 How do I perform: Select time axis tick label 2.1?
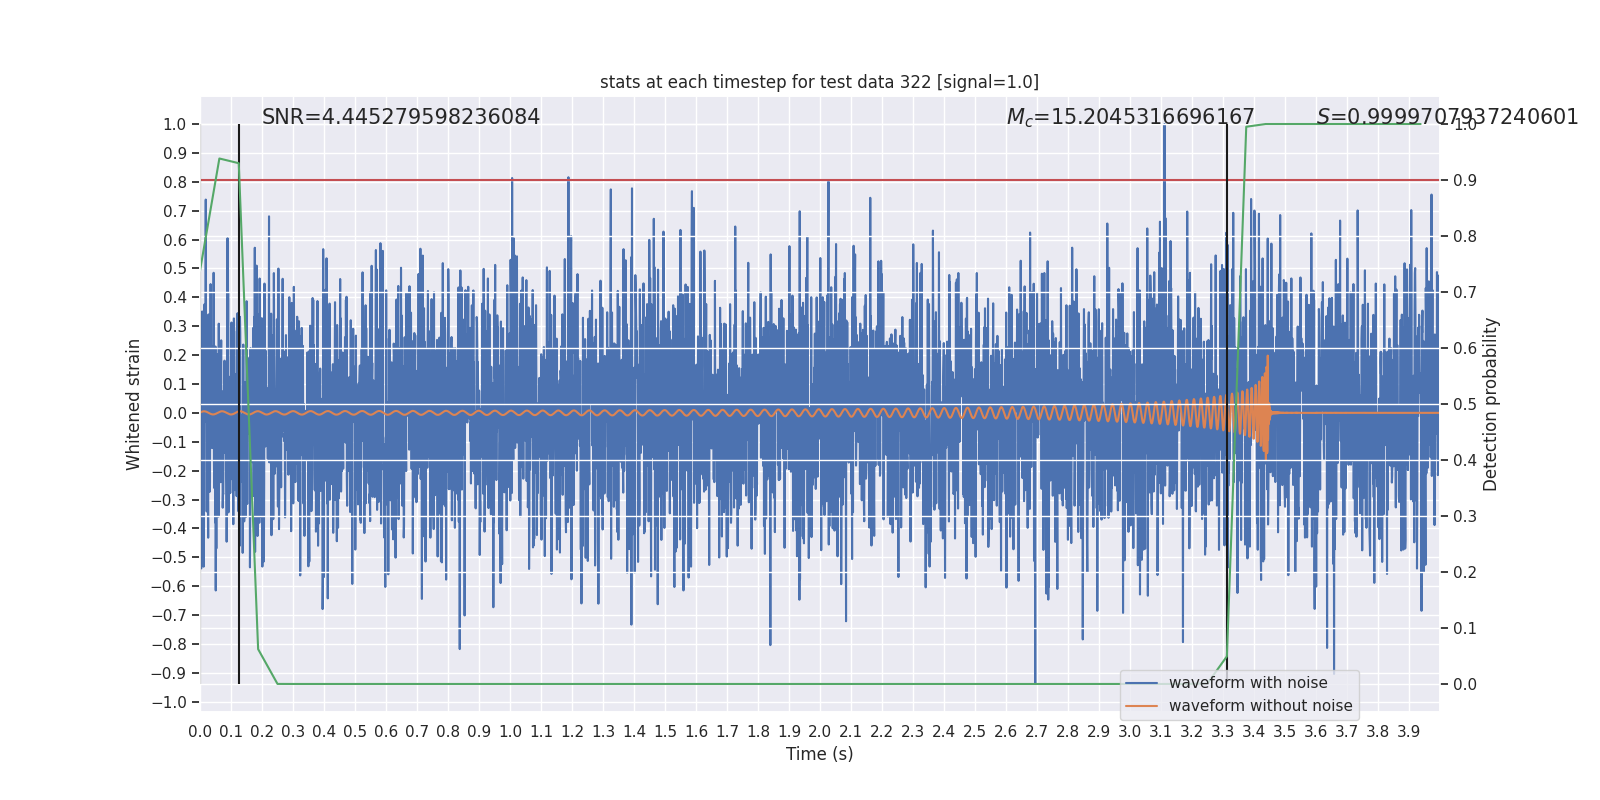pos(851,731)
